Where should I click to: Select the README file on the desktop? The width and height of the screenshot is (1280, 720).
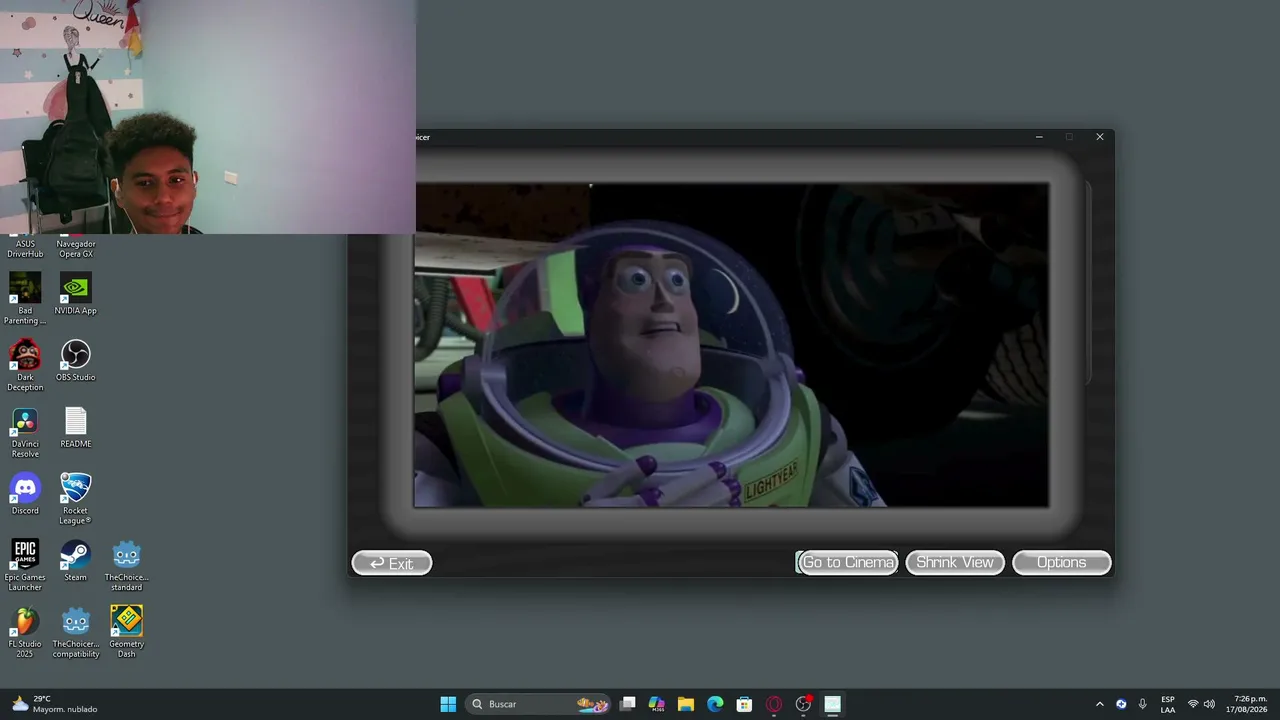click(76, 427)
